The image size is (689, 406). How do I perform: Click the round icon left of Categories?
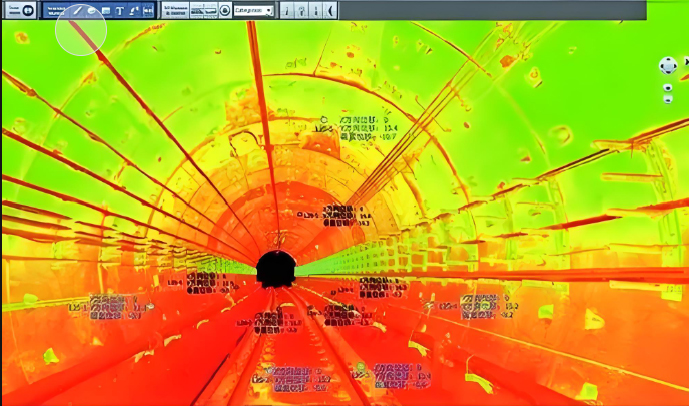pyautogui.click(x=225, y=10)
